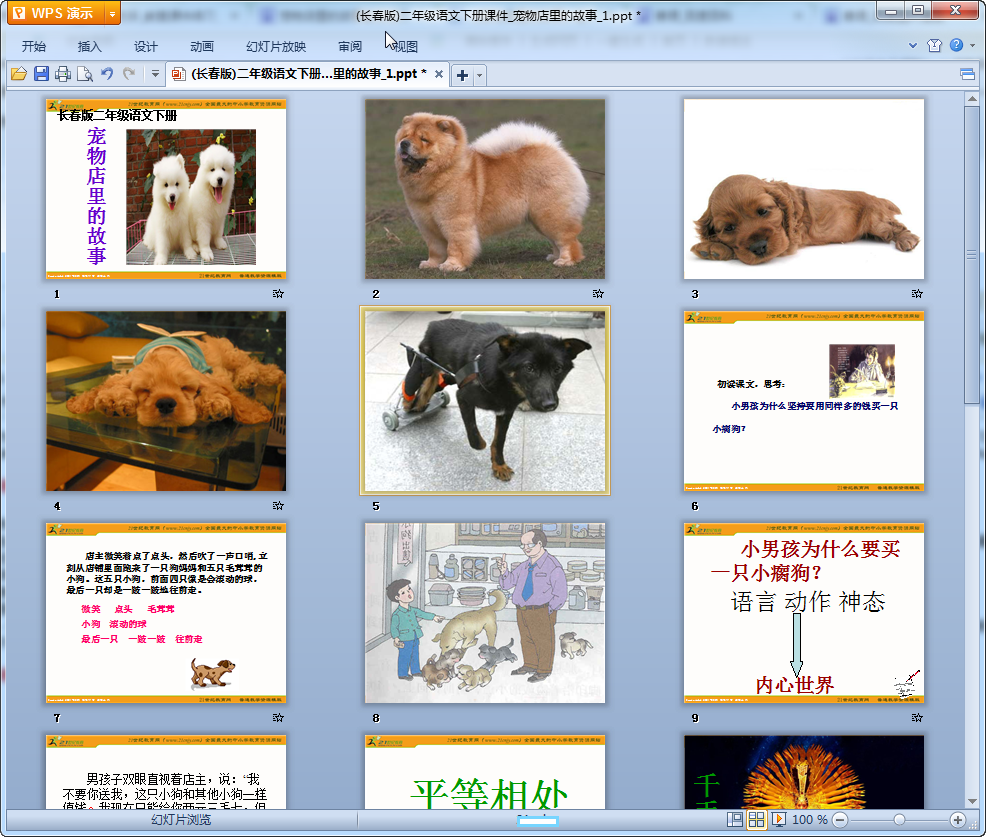
Task: Open the dropdown next to new tab button
Action: point(479,75)
